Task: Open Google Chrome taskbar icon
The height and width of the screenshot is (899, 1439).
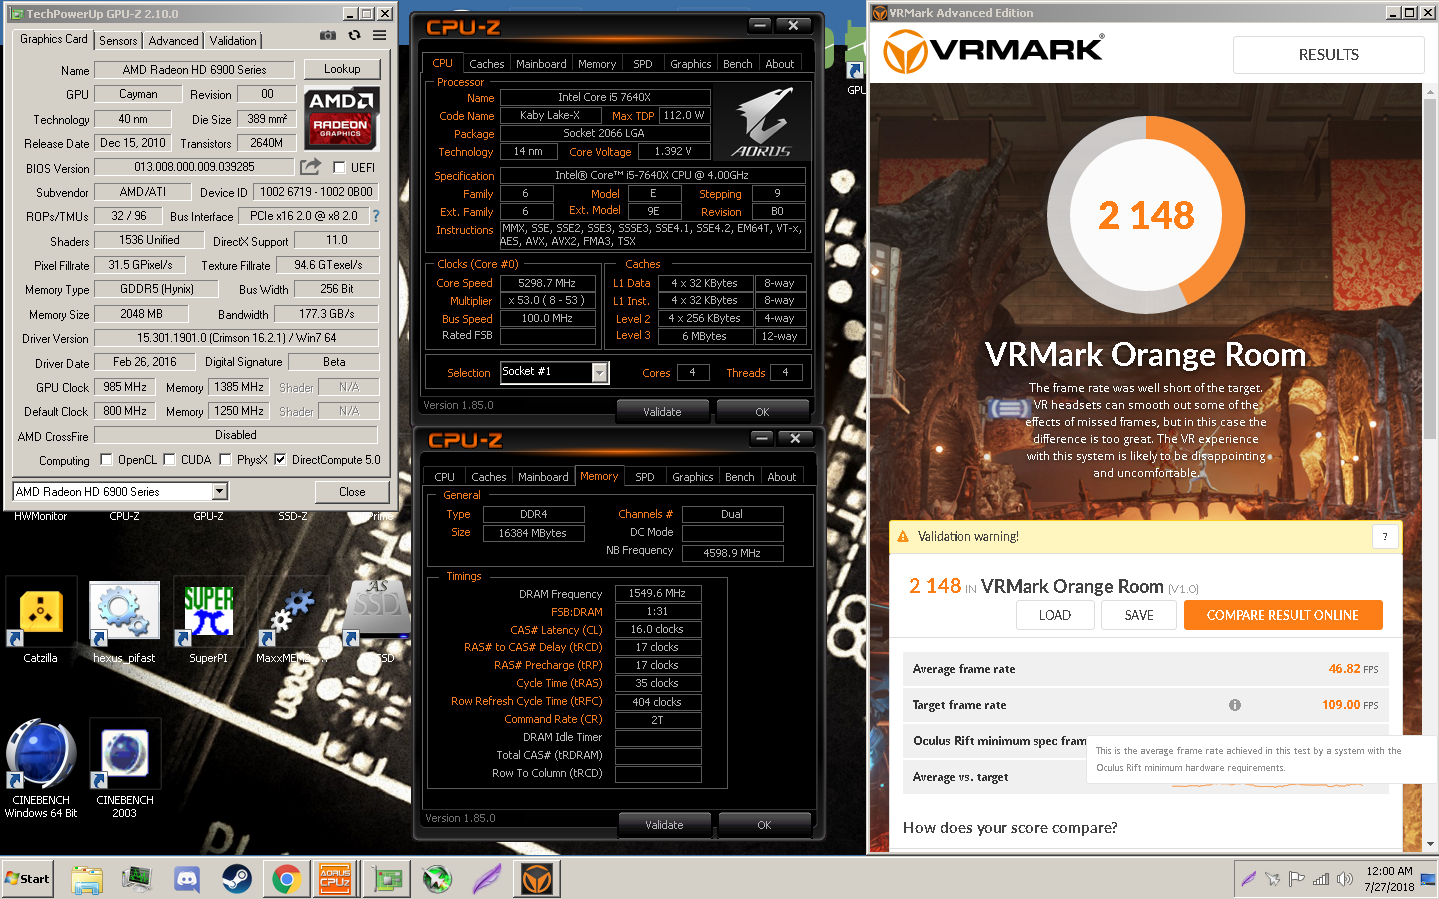Action: click(287, 880)
